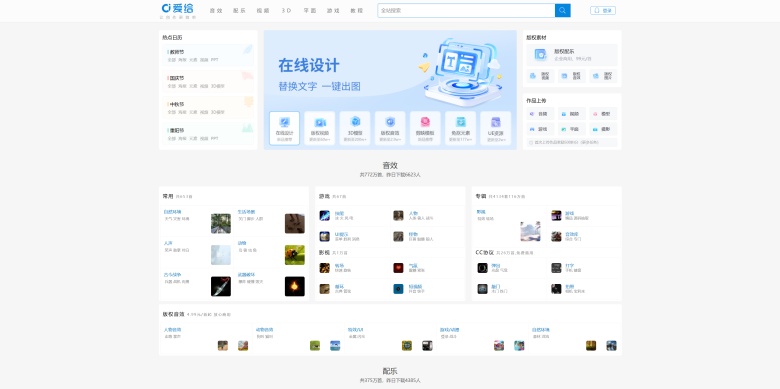Click the 敲门 CC sound icon

[483, 289]
